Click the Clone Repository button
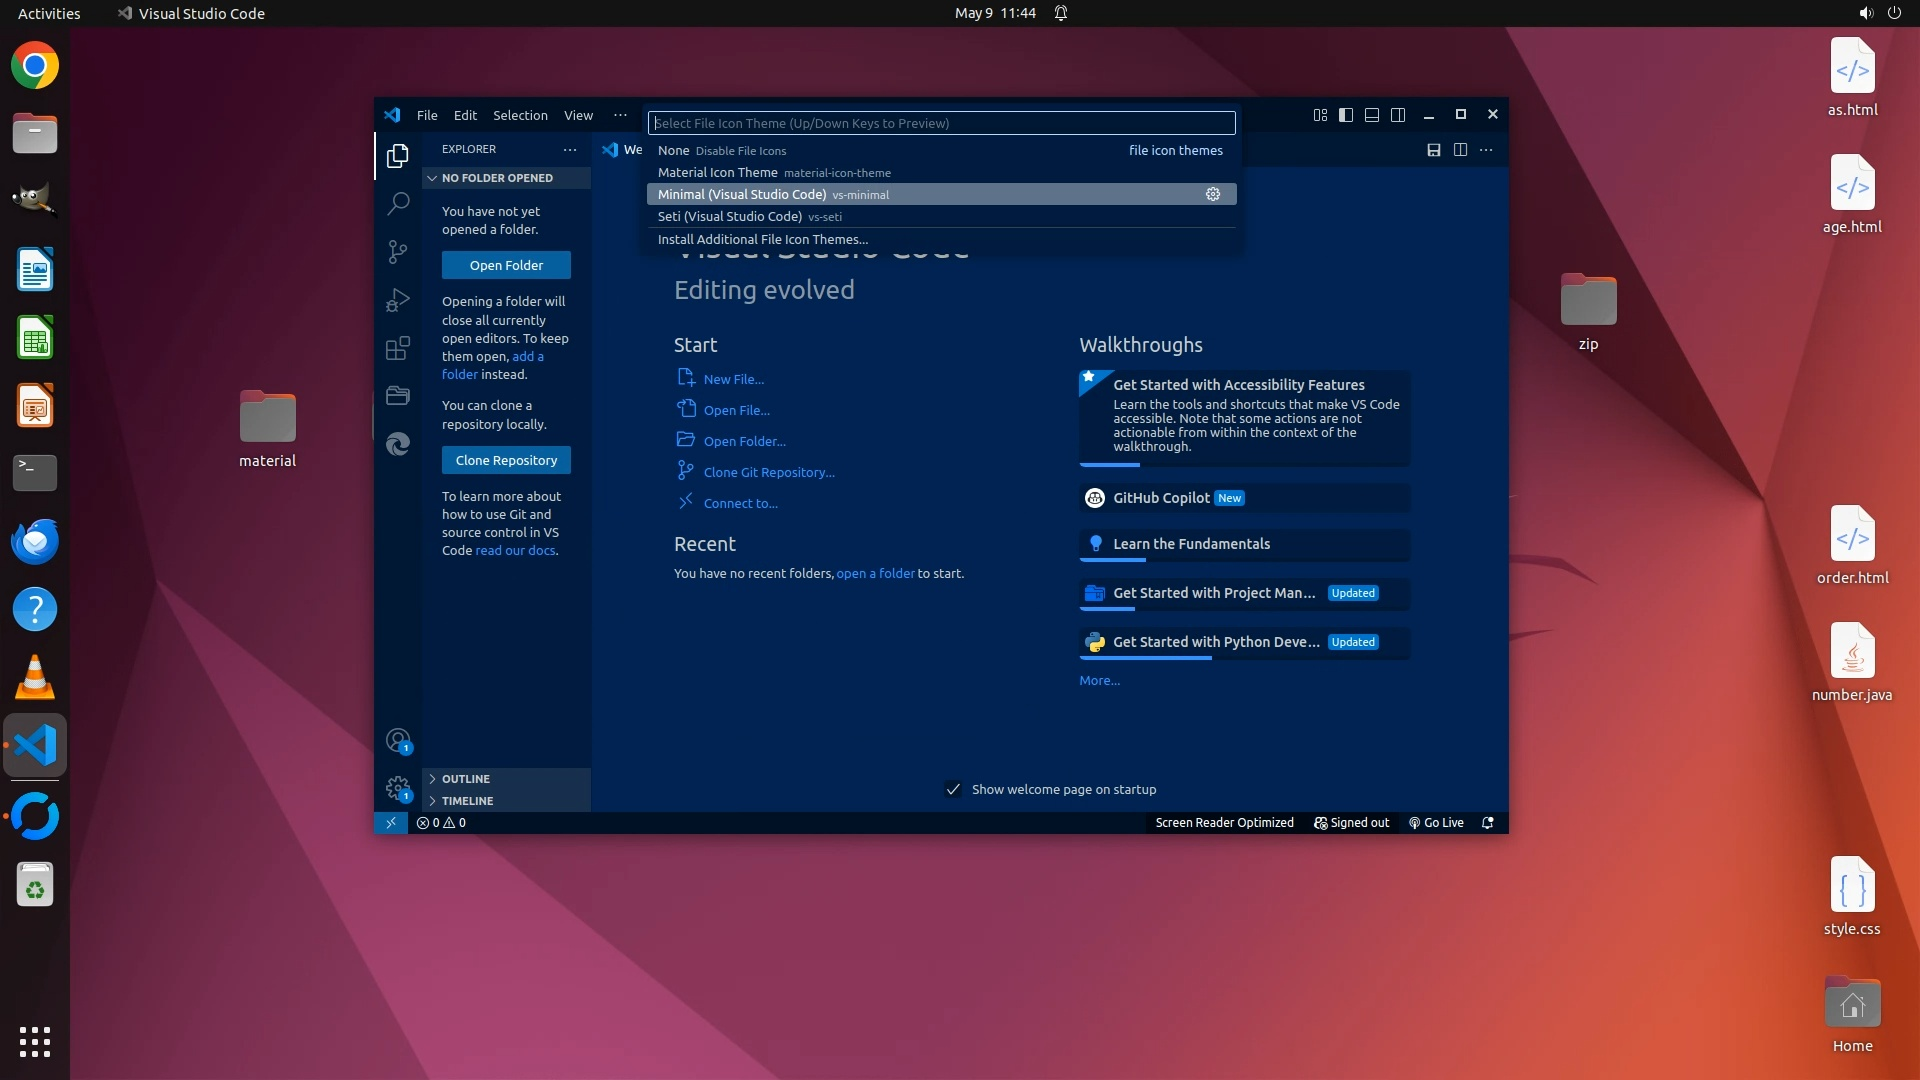 coord(506,460)
